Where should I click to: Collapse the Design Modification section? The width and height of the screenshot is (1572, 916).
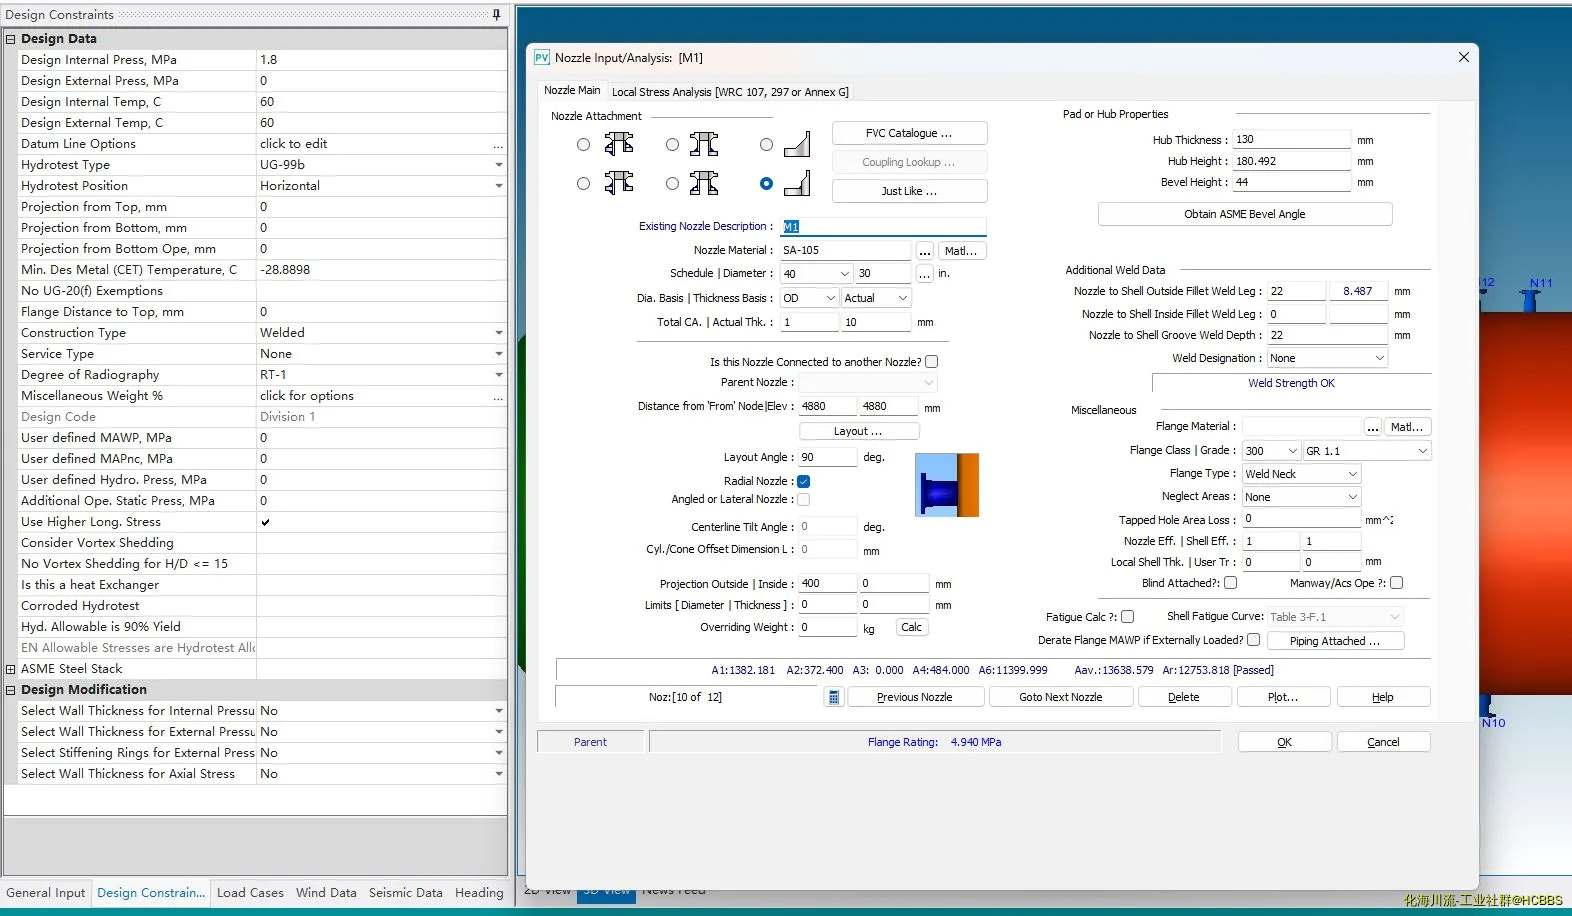click(x=11, y=690)
